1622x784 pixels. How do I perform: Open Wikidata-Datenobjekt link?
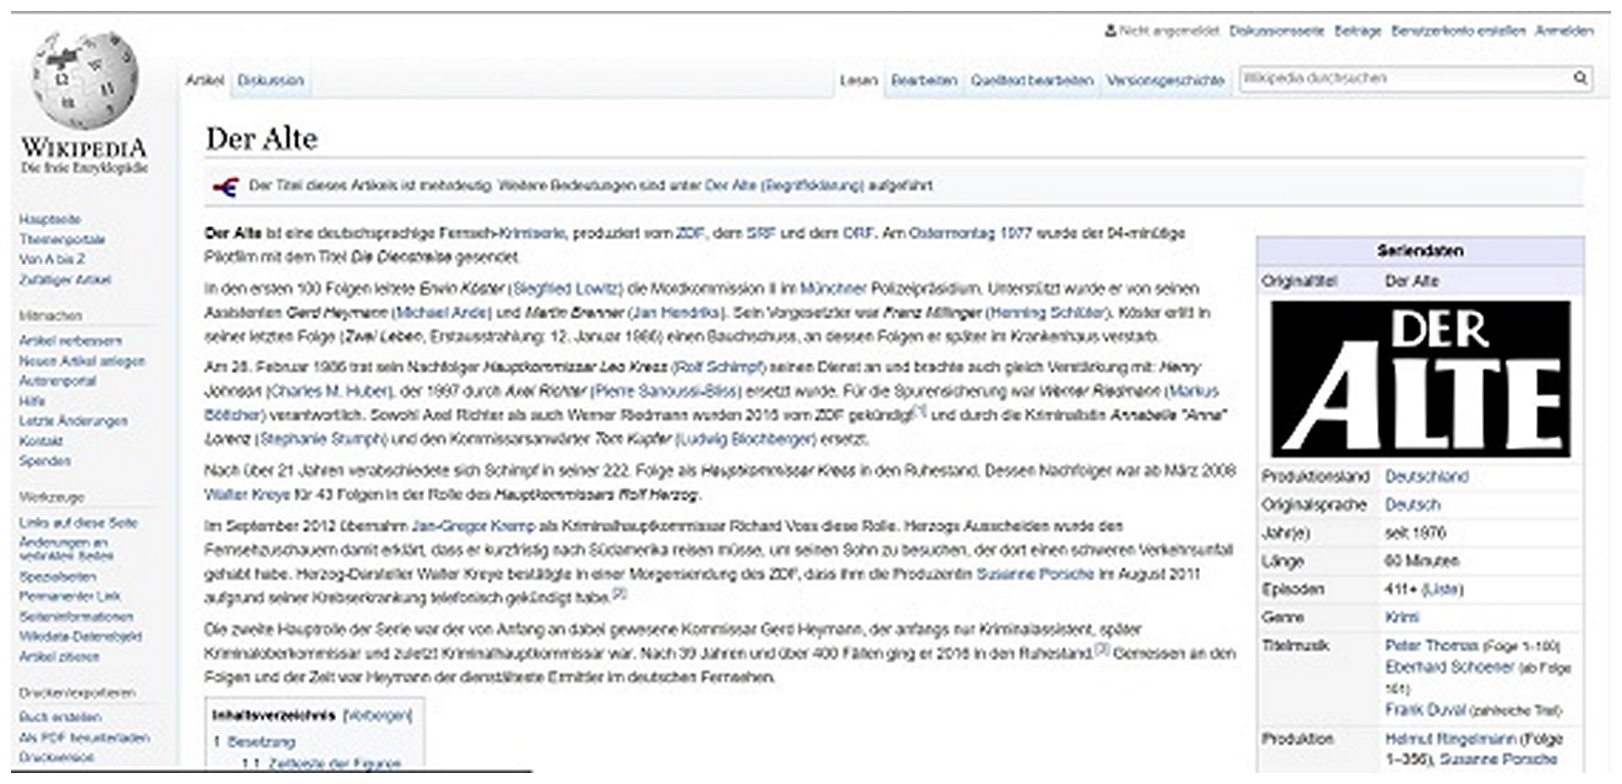point(80,637)
